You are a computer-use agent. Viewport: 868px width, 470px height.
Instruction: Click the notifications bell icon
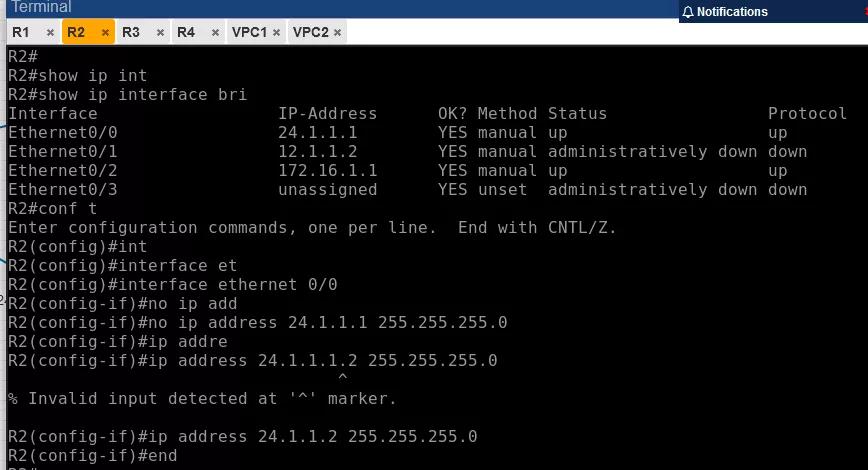[x=688, y=12]
